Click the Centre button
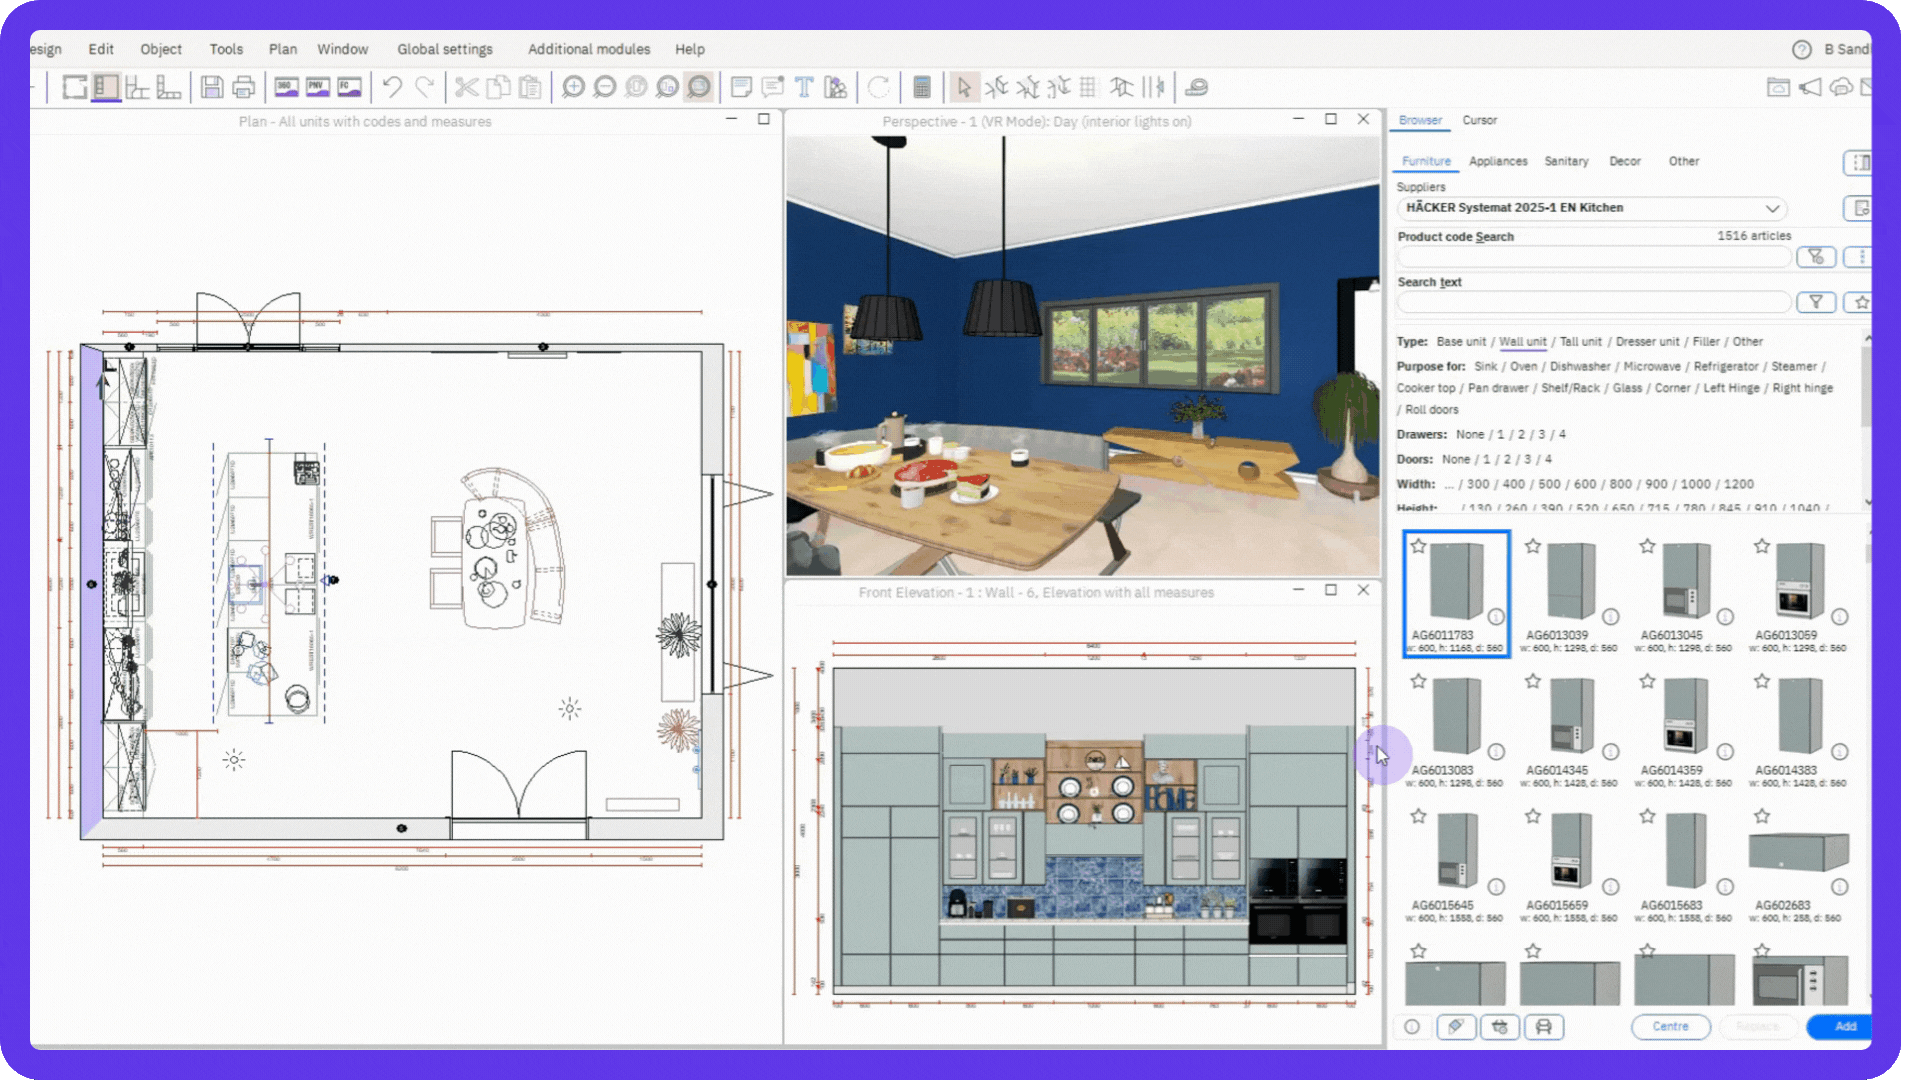Viewport: 1920px width, 1080px height. coord(1669,1027)
